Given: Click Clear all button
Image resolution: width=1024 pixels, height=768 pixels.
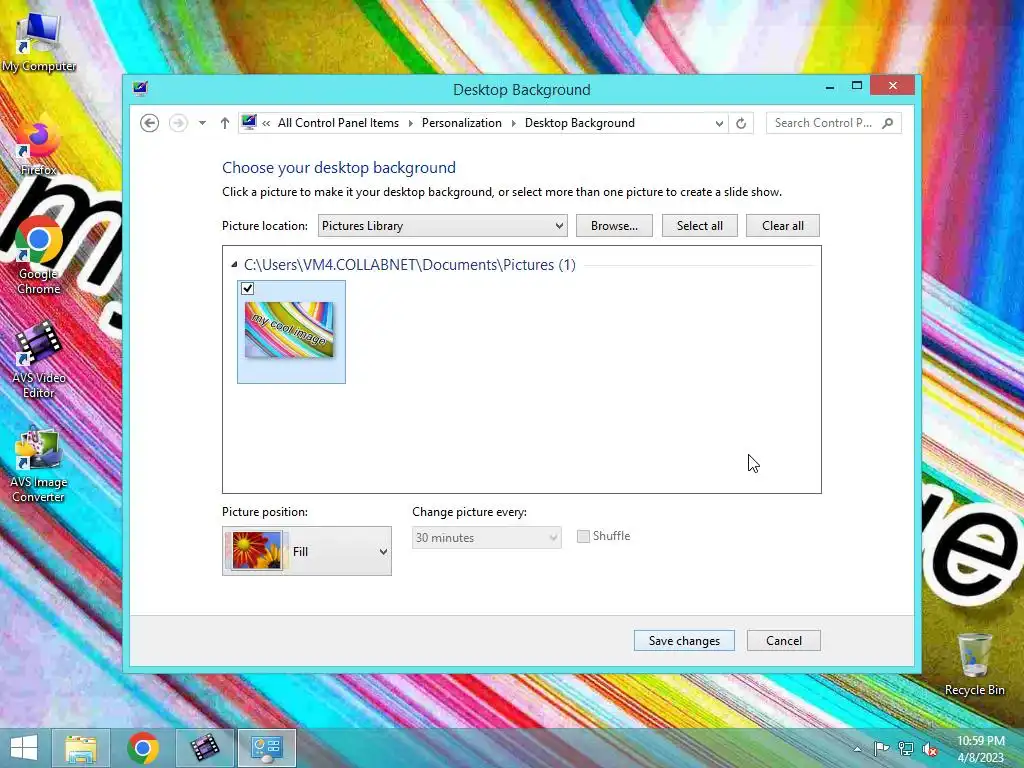Looking at the screenshot, I should (x=782, y=226).
